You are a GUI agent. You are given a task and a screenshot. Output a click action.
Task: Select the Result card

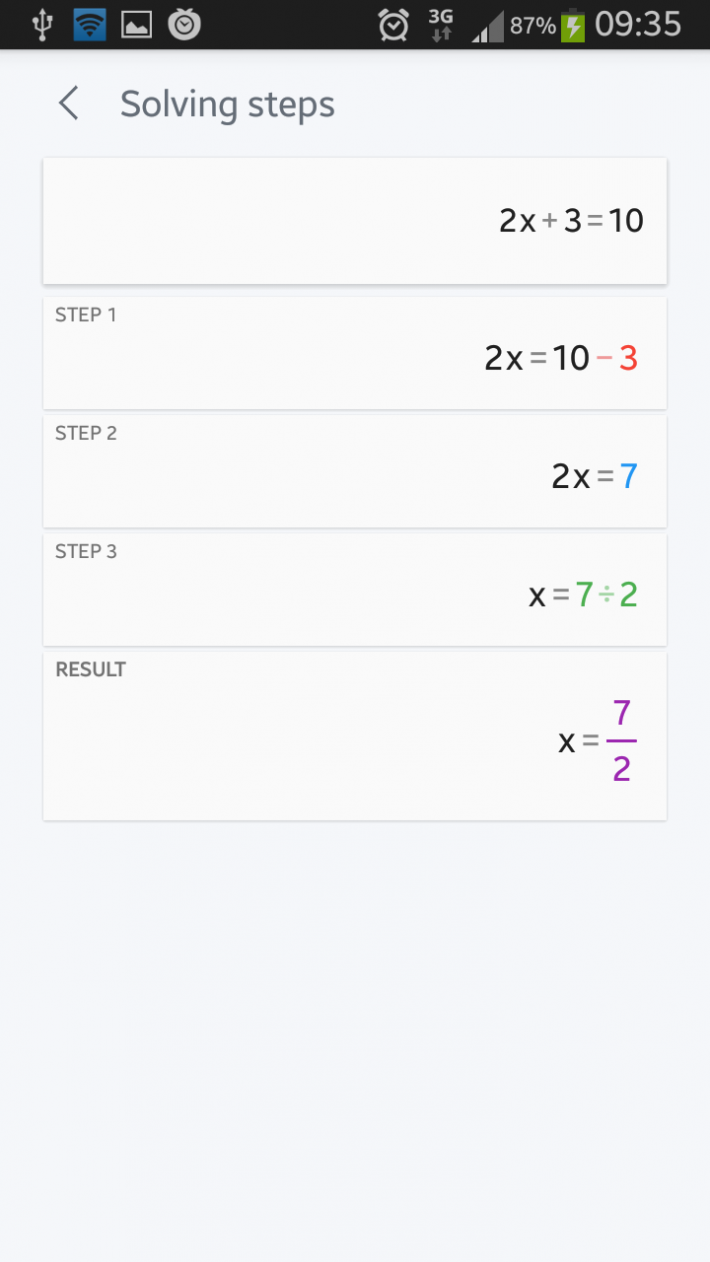click(x=355, y=736)
